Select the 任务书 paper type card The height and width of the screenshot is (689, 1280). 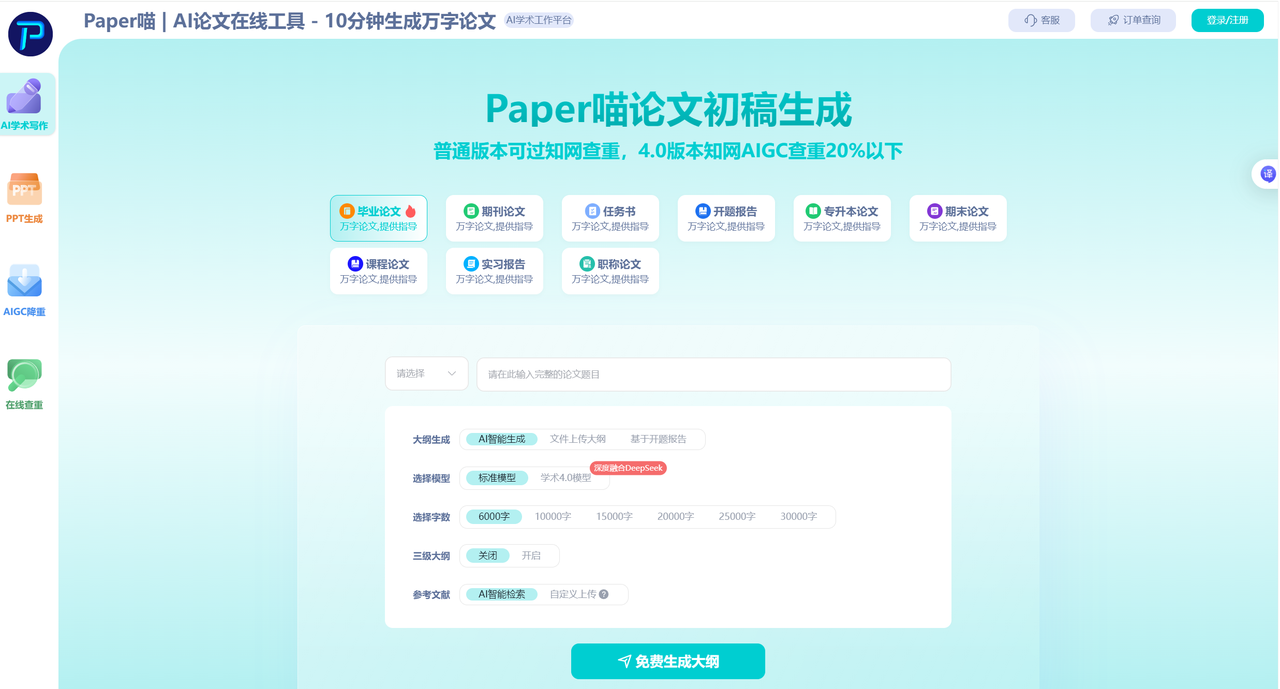(x=610, y=218)
